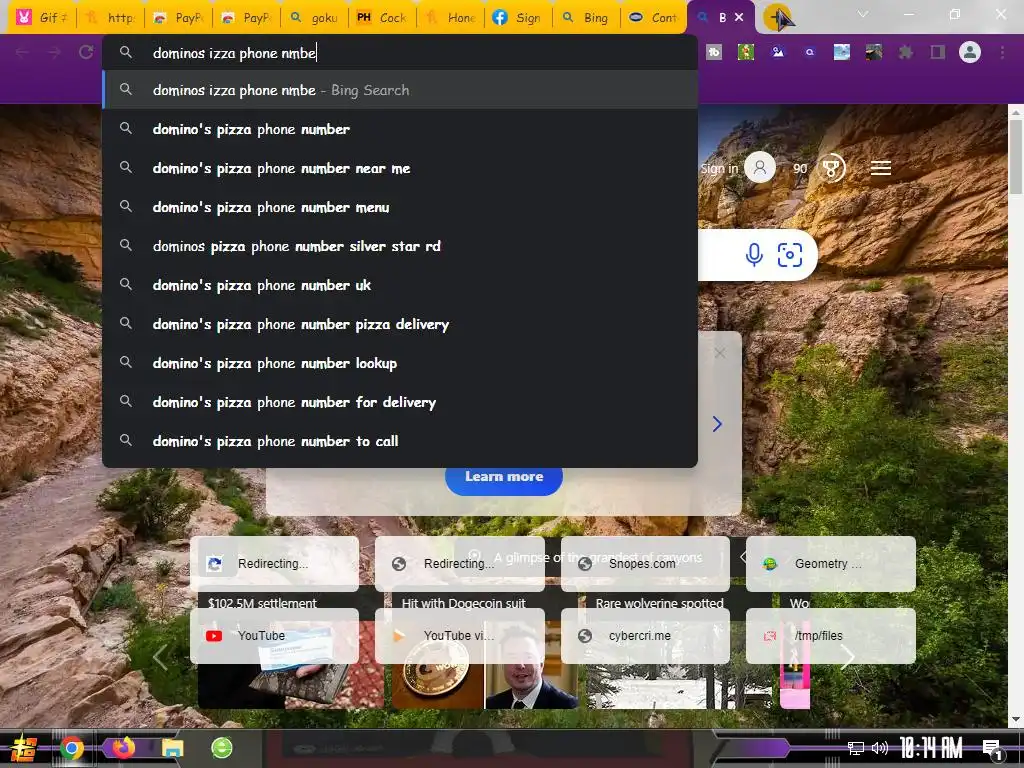Viewport: 1024px width, 768px height.
Task: Open the Chrome profile avatar
Action: pos(970,52)
